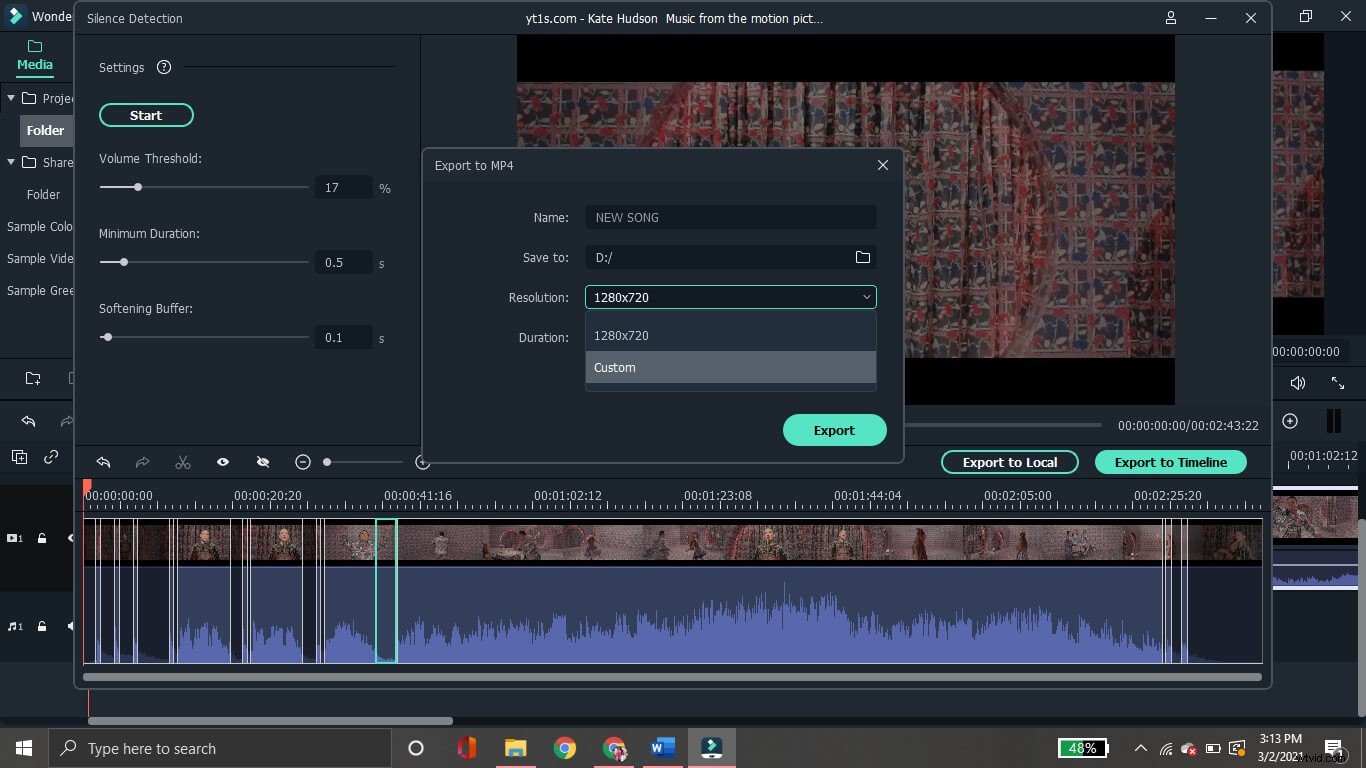Lock the audio track A1

click(41, 626)
